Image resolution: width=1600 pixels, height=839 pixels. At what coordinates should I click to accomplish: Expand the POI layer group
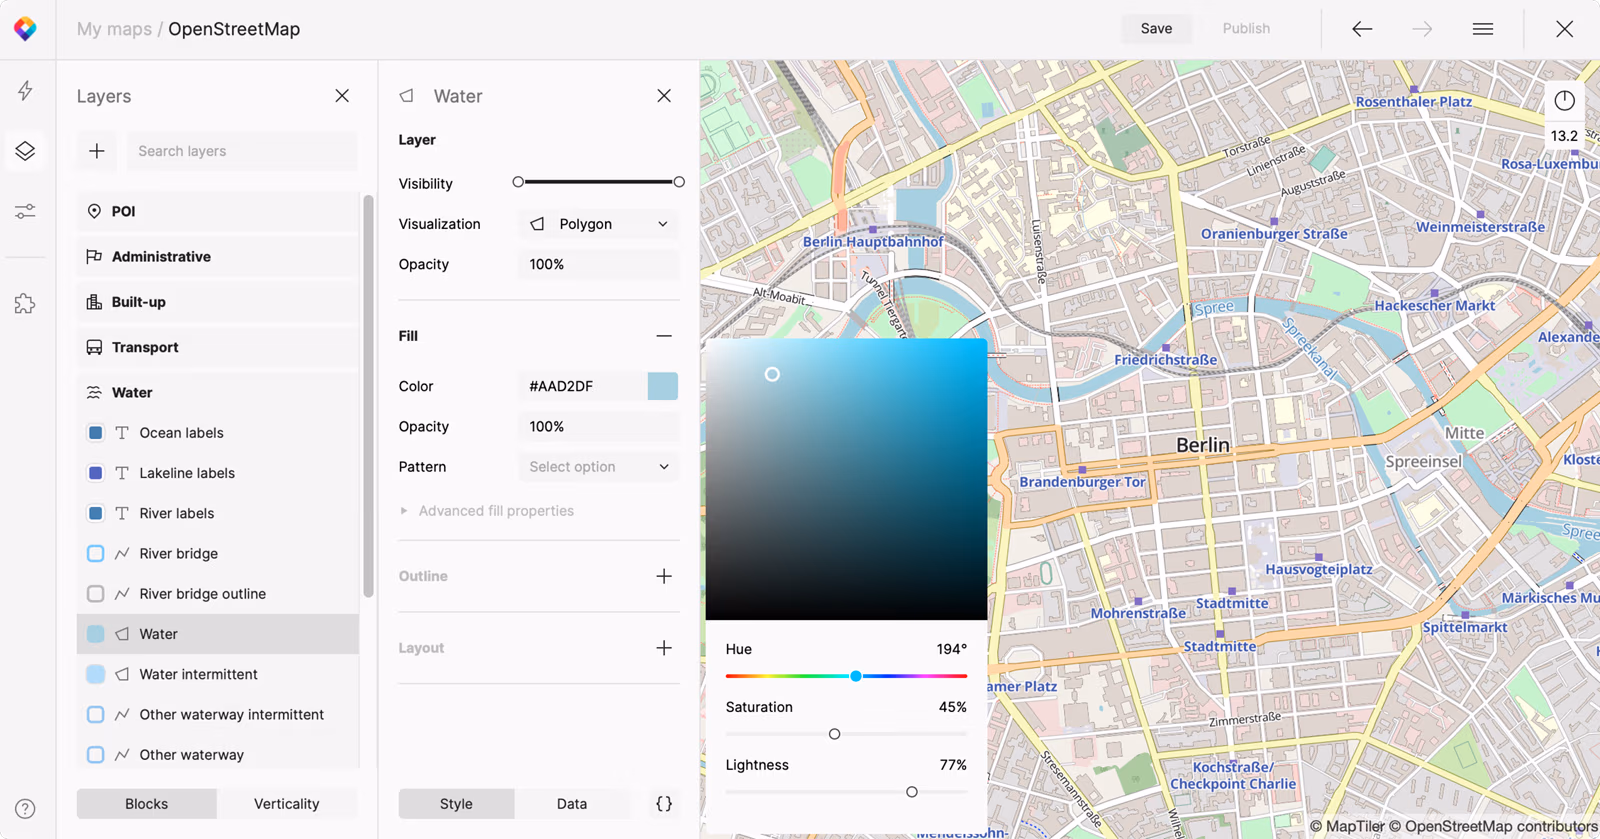coord(217,211)
